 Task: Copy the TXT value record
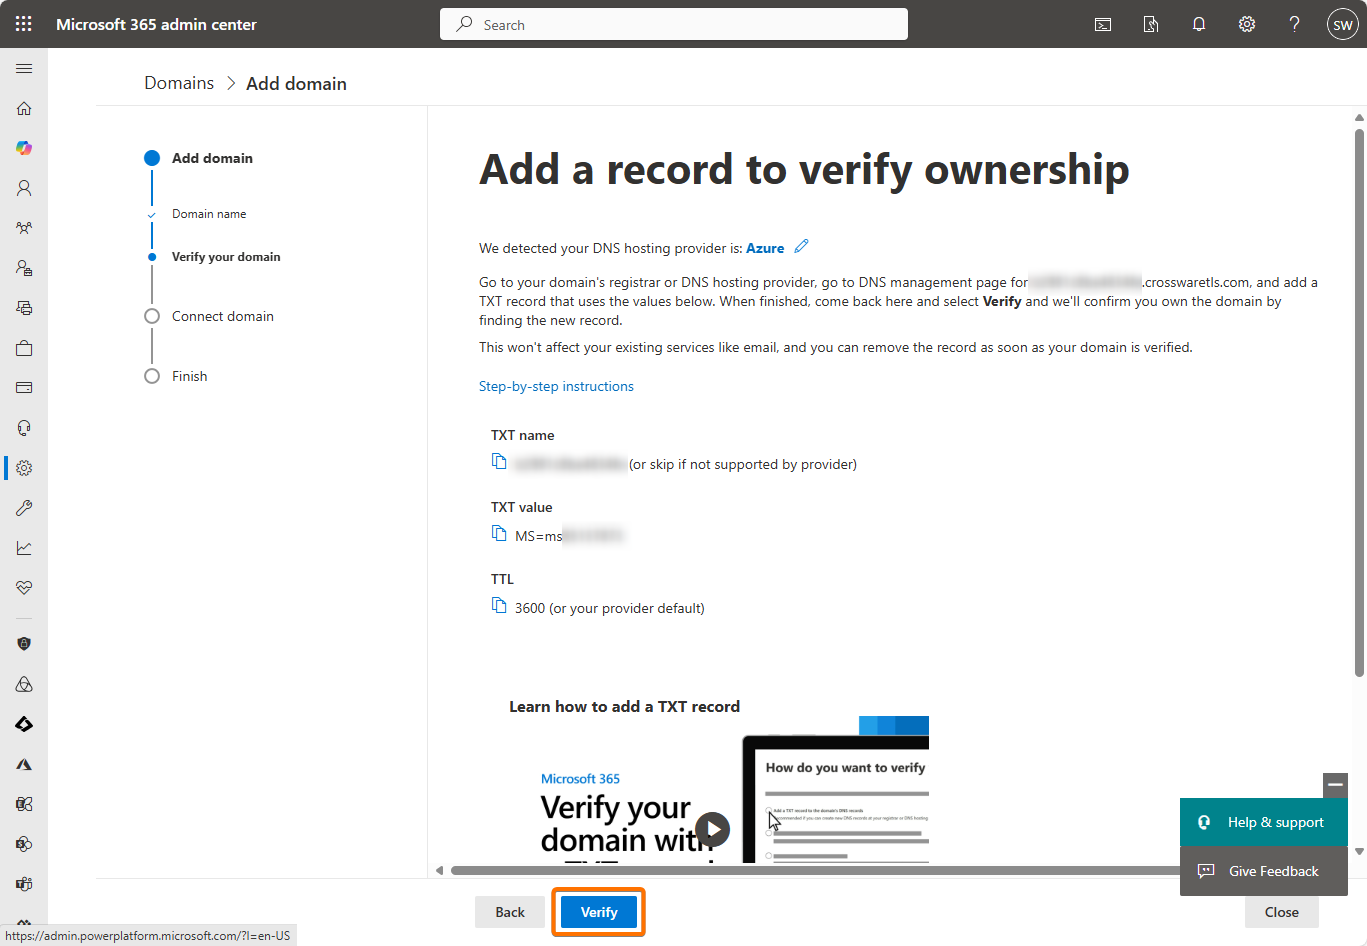(499, 533)
